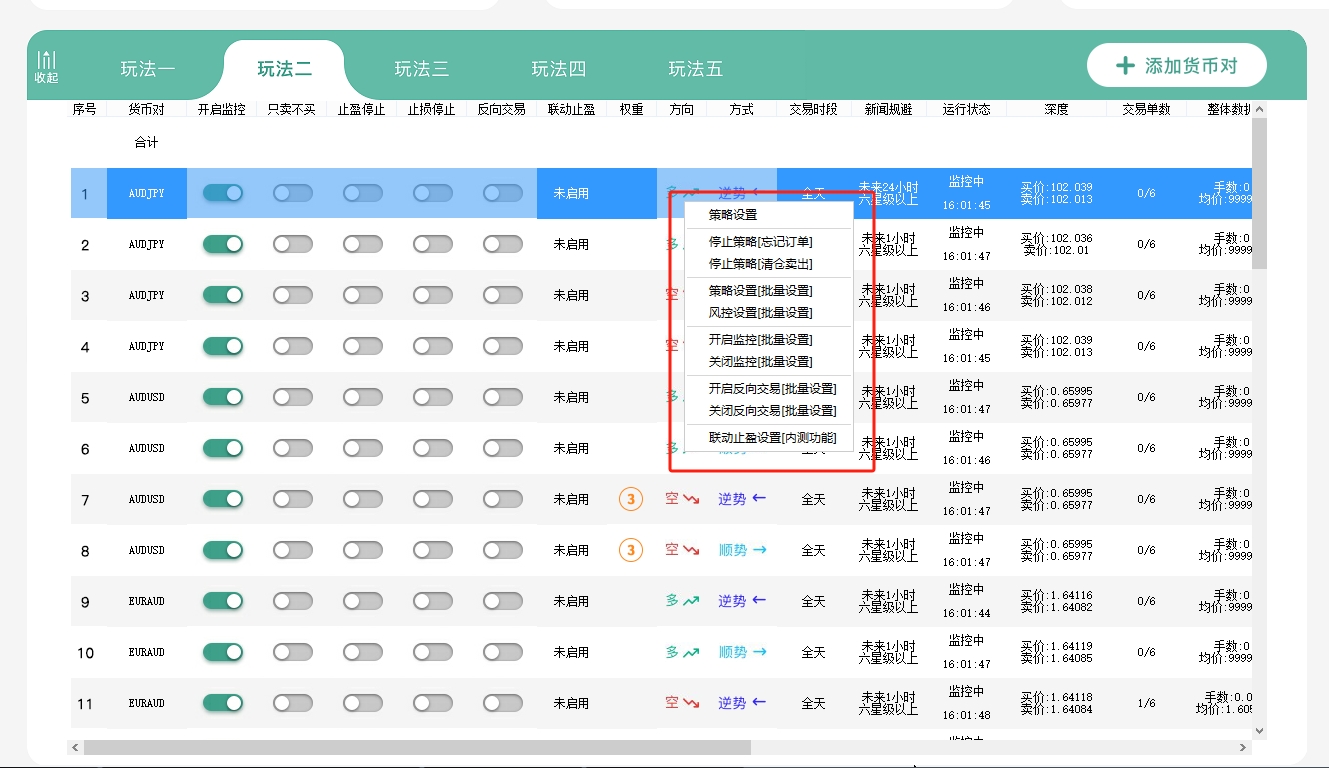Enable 止损停止 switch in row 10
This screenshot has height=768, width=1329.
click(433, 652)
